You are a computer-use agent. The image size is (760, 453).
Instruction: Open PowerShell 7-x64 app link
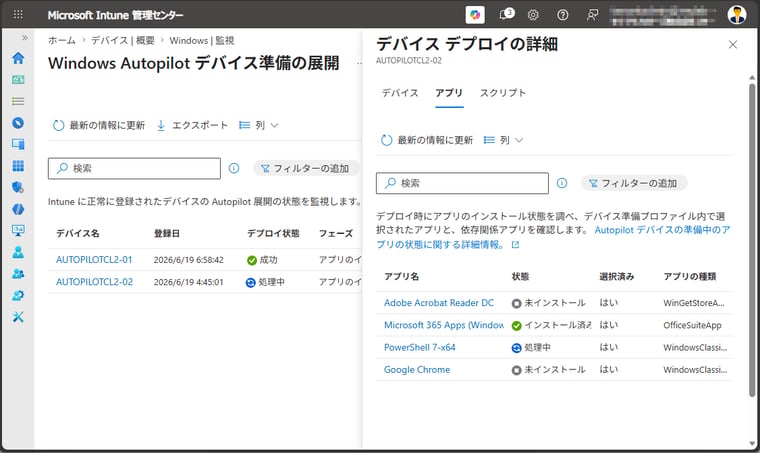click(420, 347)
